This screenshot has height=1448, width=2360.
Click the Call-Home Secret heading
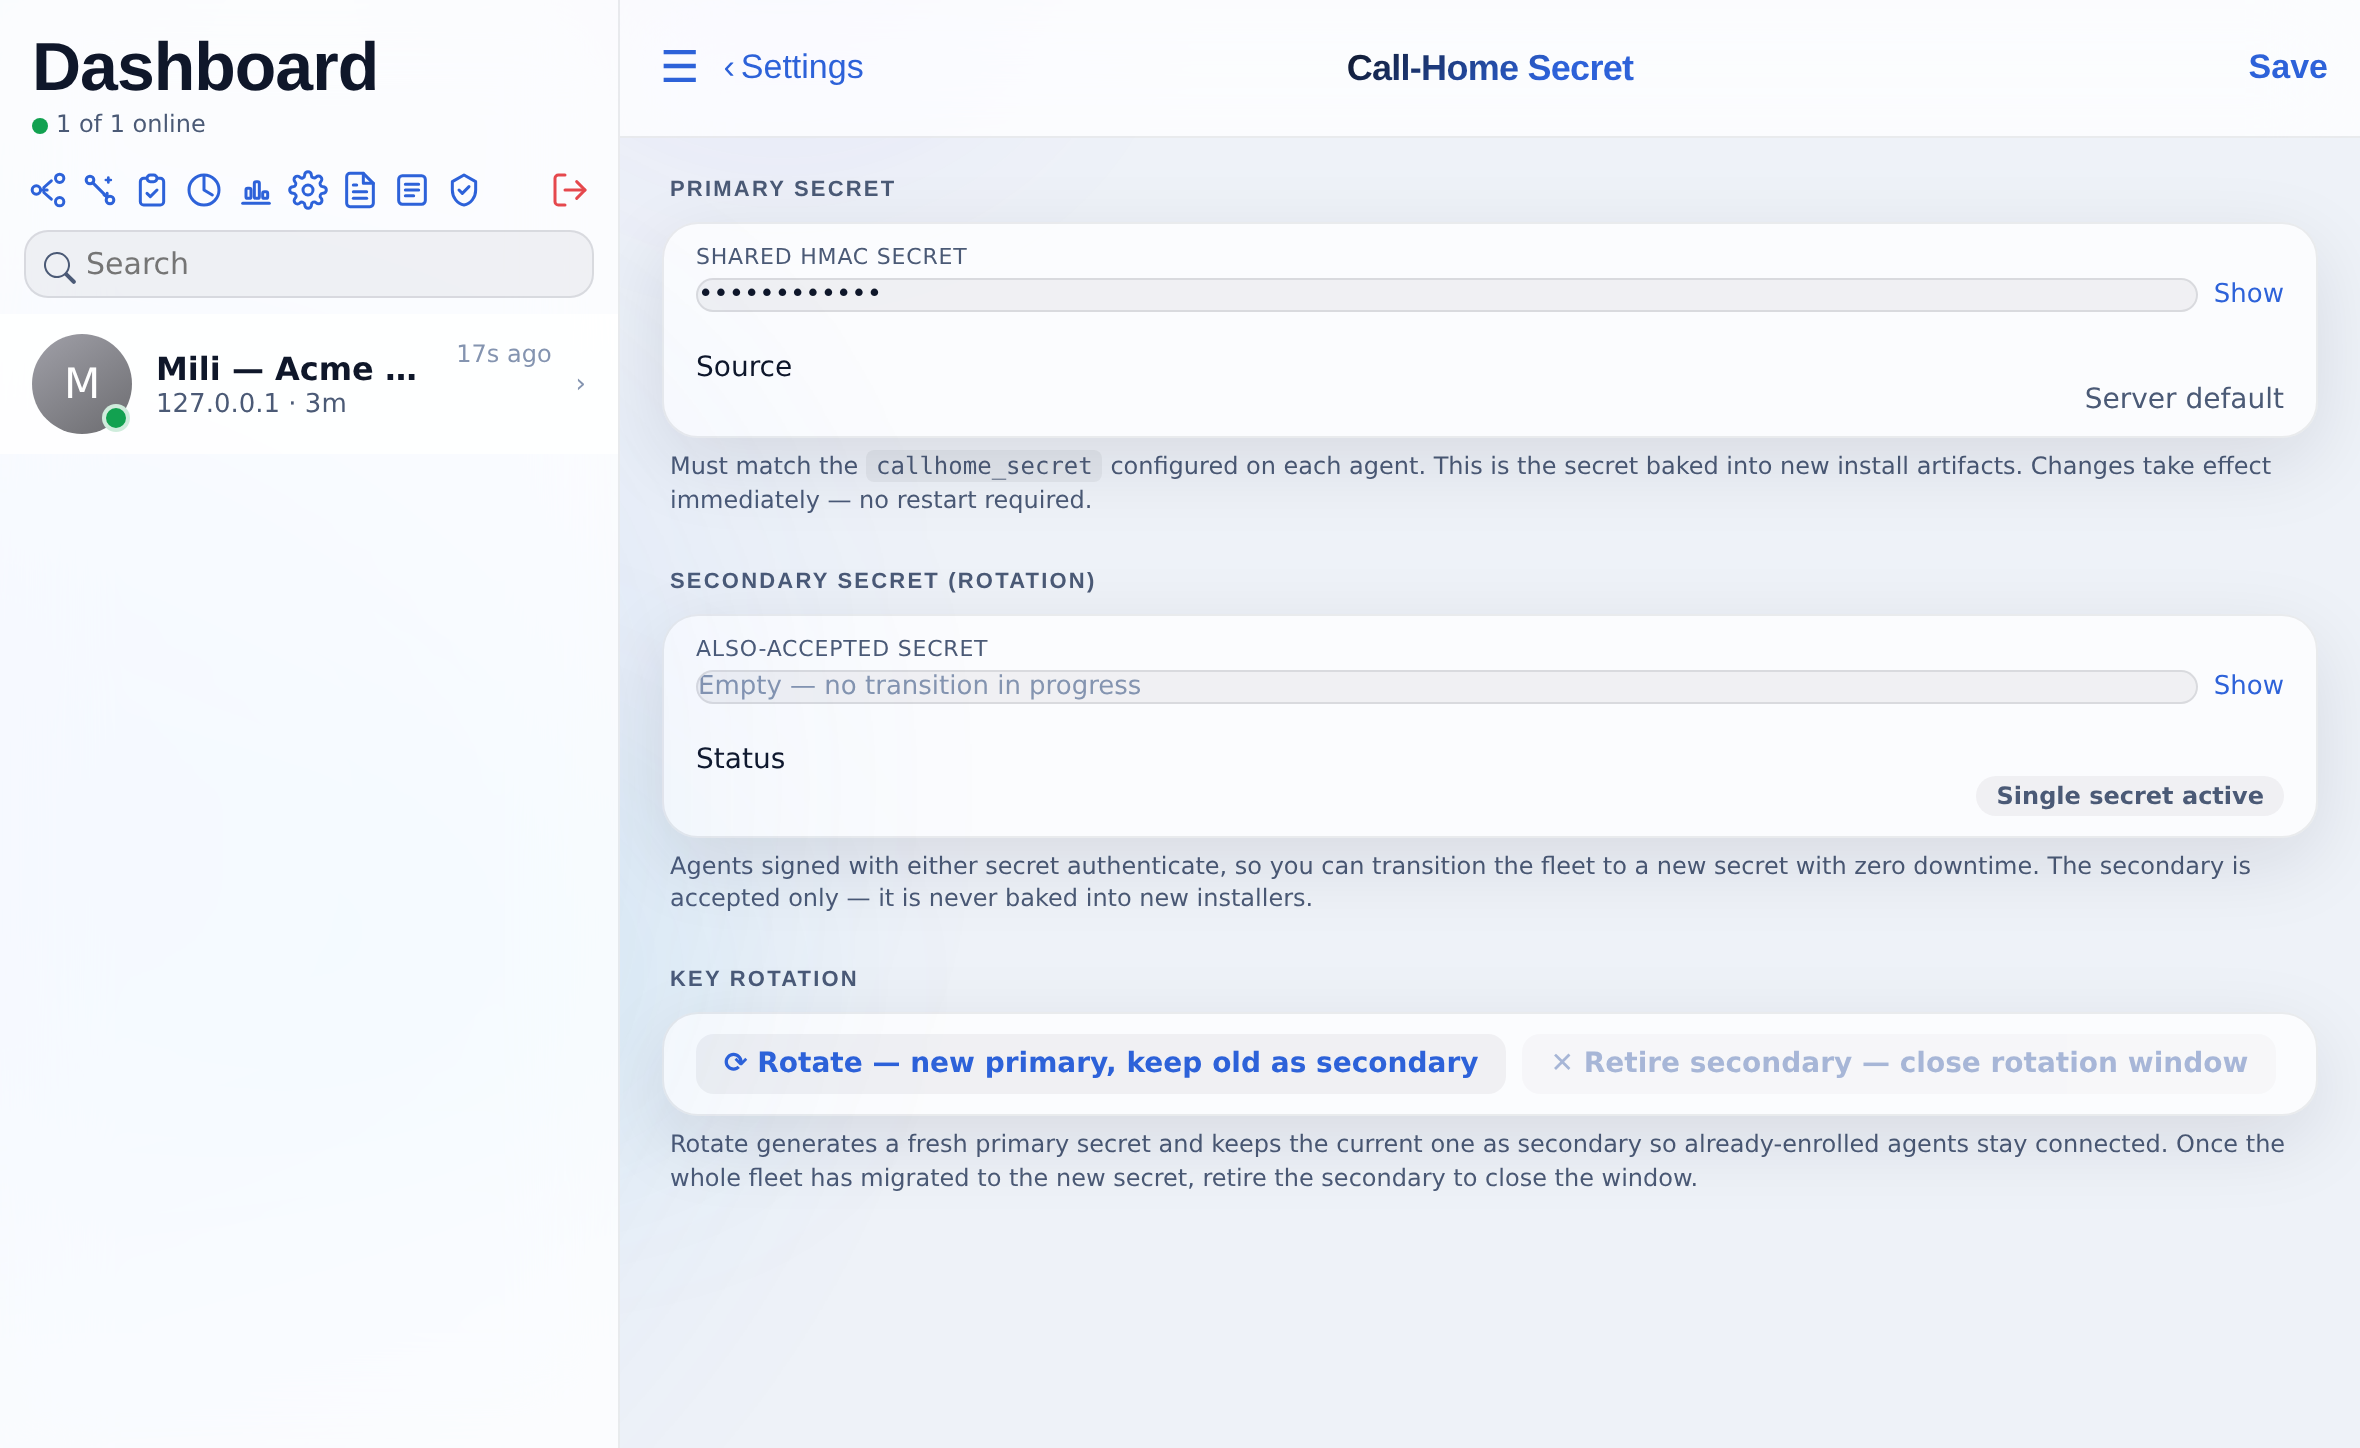[1489, 68]
